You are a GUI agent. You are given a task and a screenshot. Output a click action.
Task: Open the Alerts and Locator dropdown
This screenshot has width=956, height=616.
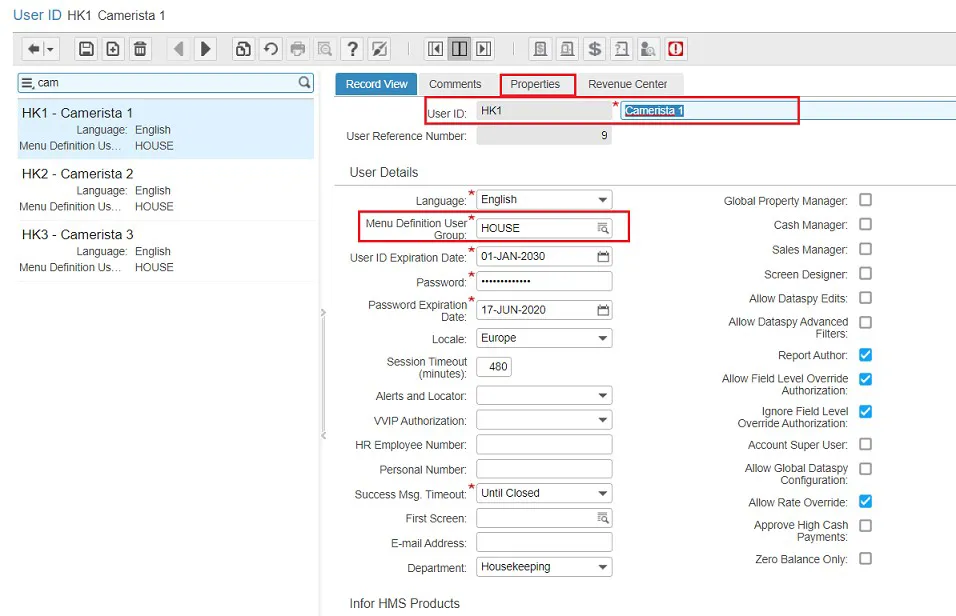tap(544, 395)
